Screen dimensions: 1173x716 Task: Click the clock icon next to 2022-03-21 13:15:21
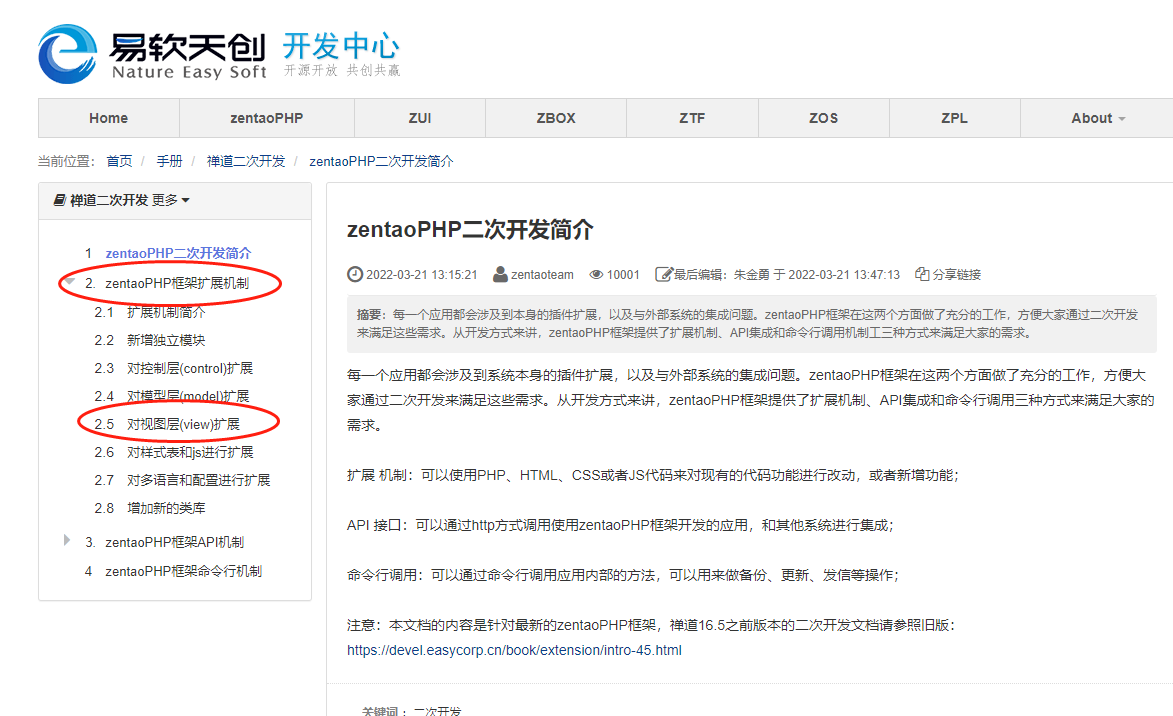click(x=355, y=275)
